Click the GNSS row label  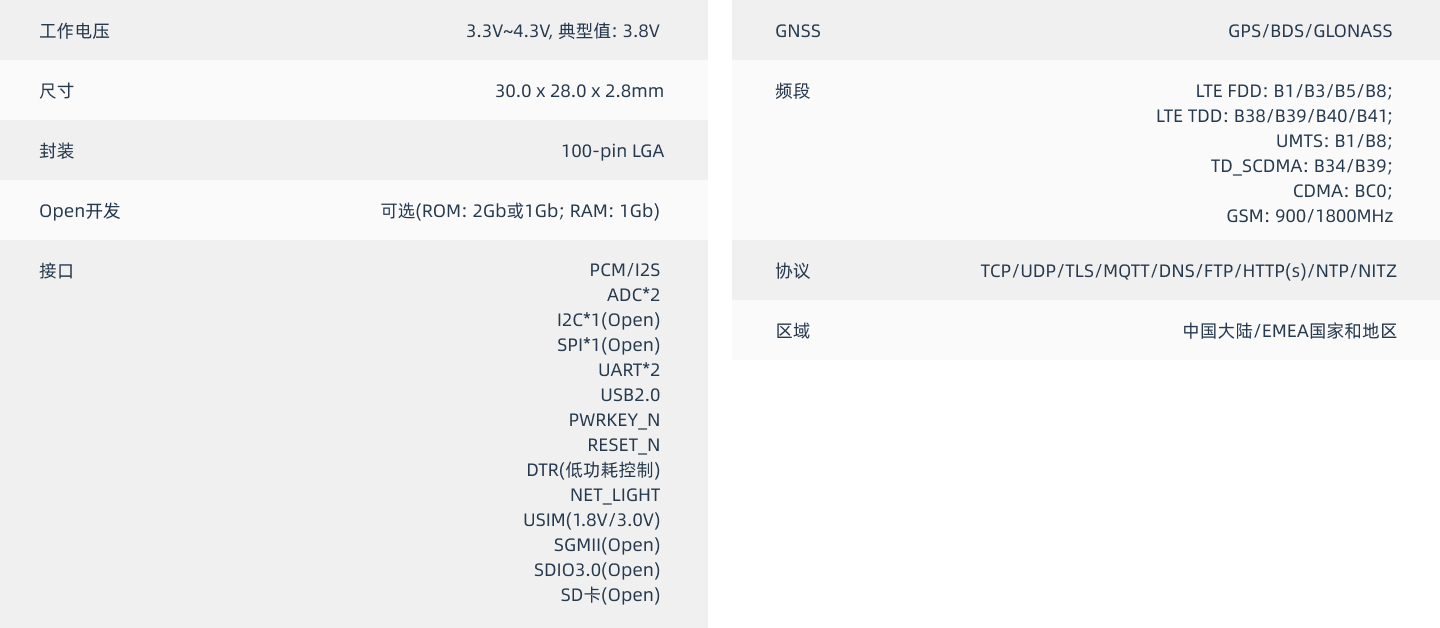[797, 31]
